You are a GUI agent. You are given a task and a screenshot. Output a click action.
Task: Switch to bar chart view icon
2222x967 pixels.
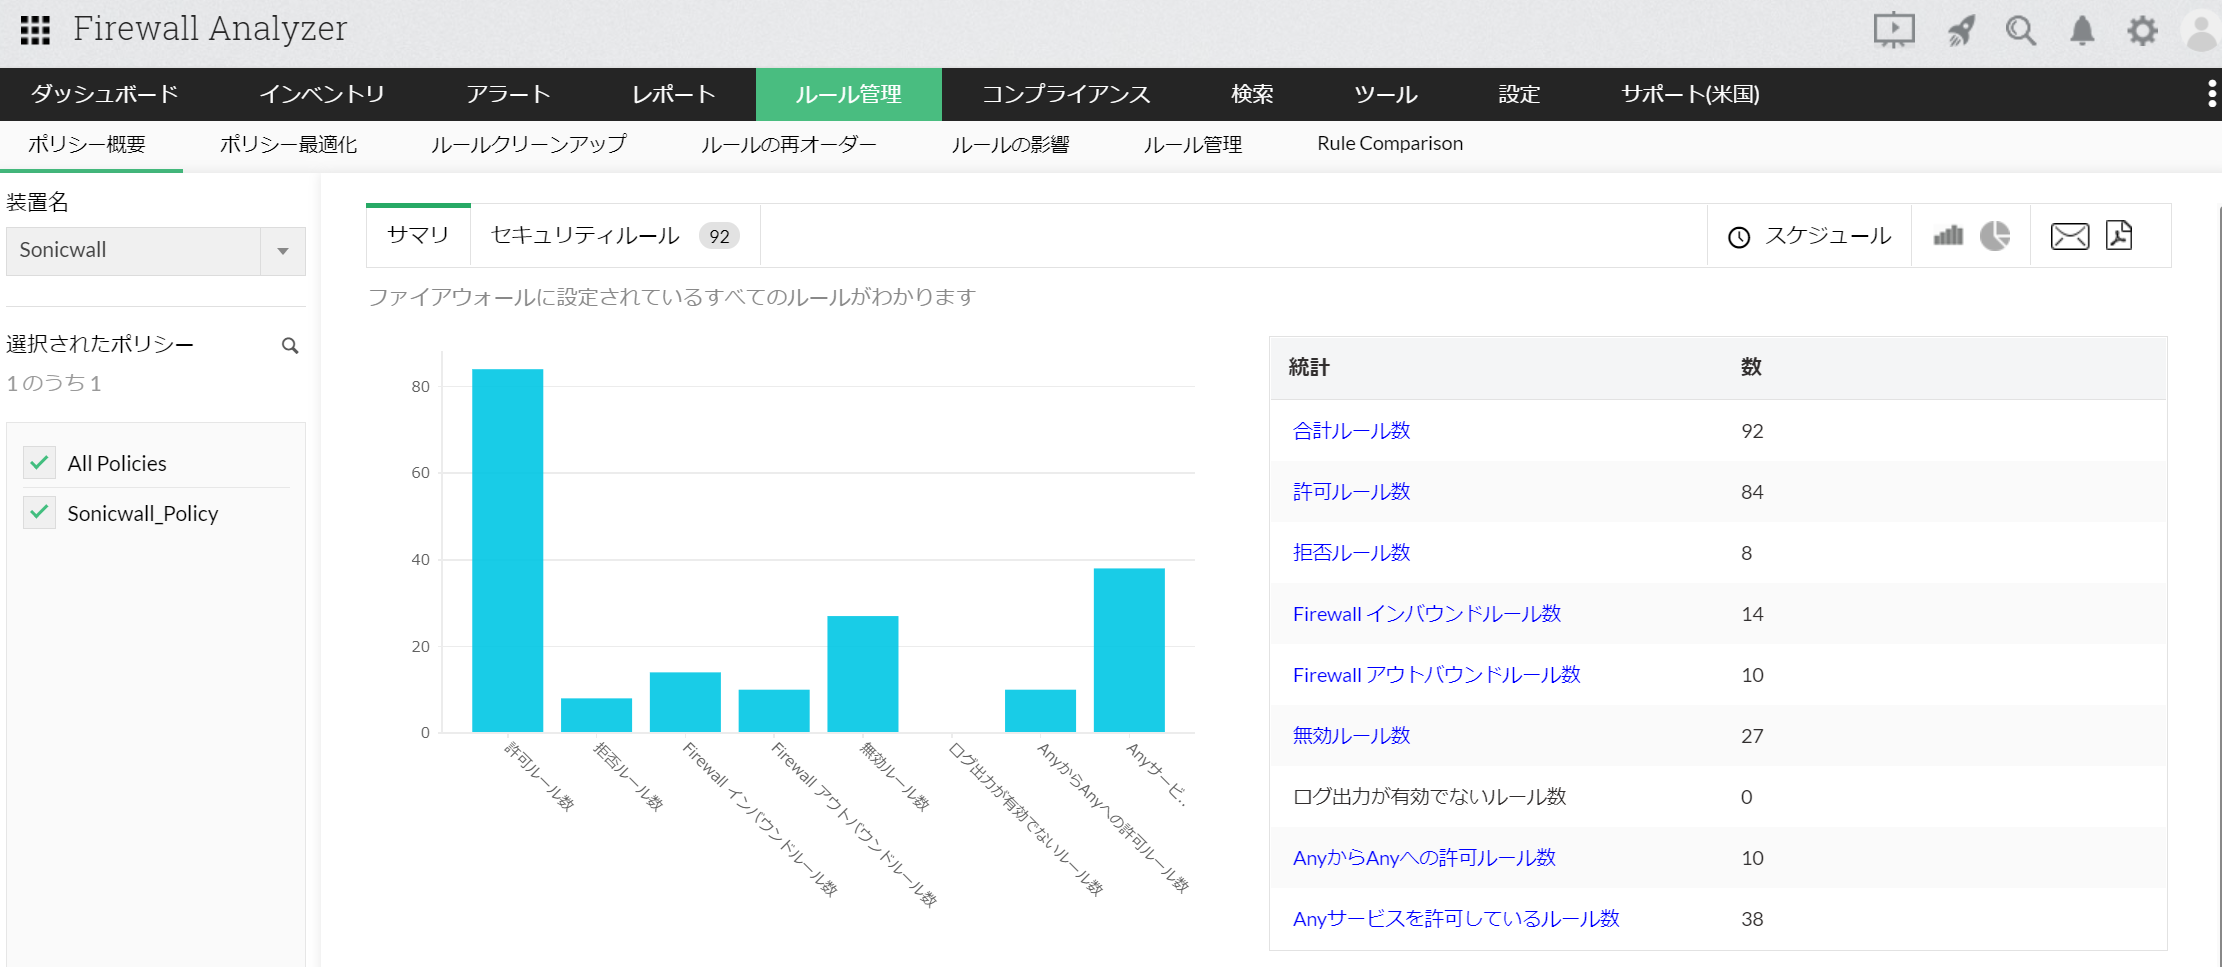click(x=1948, y=236)
